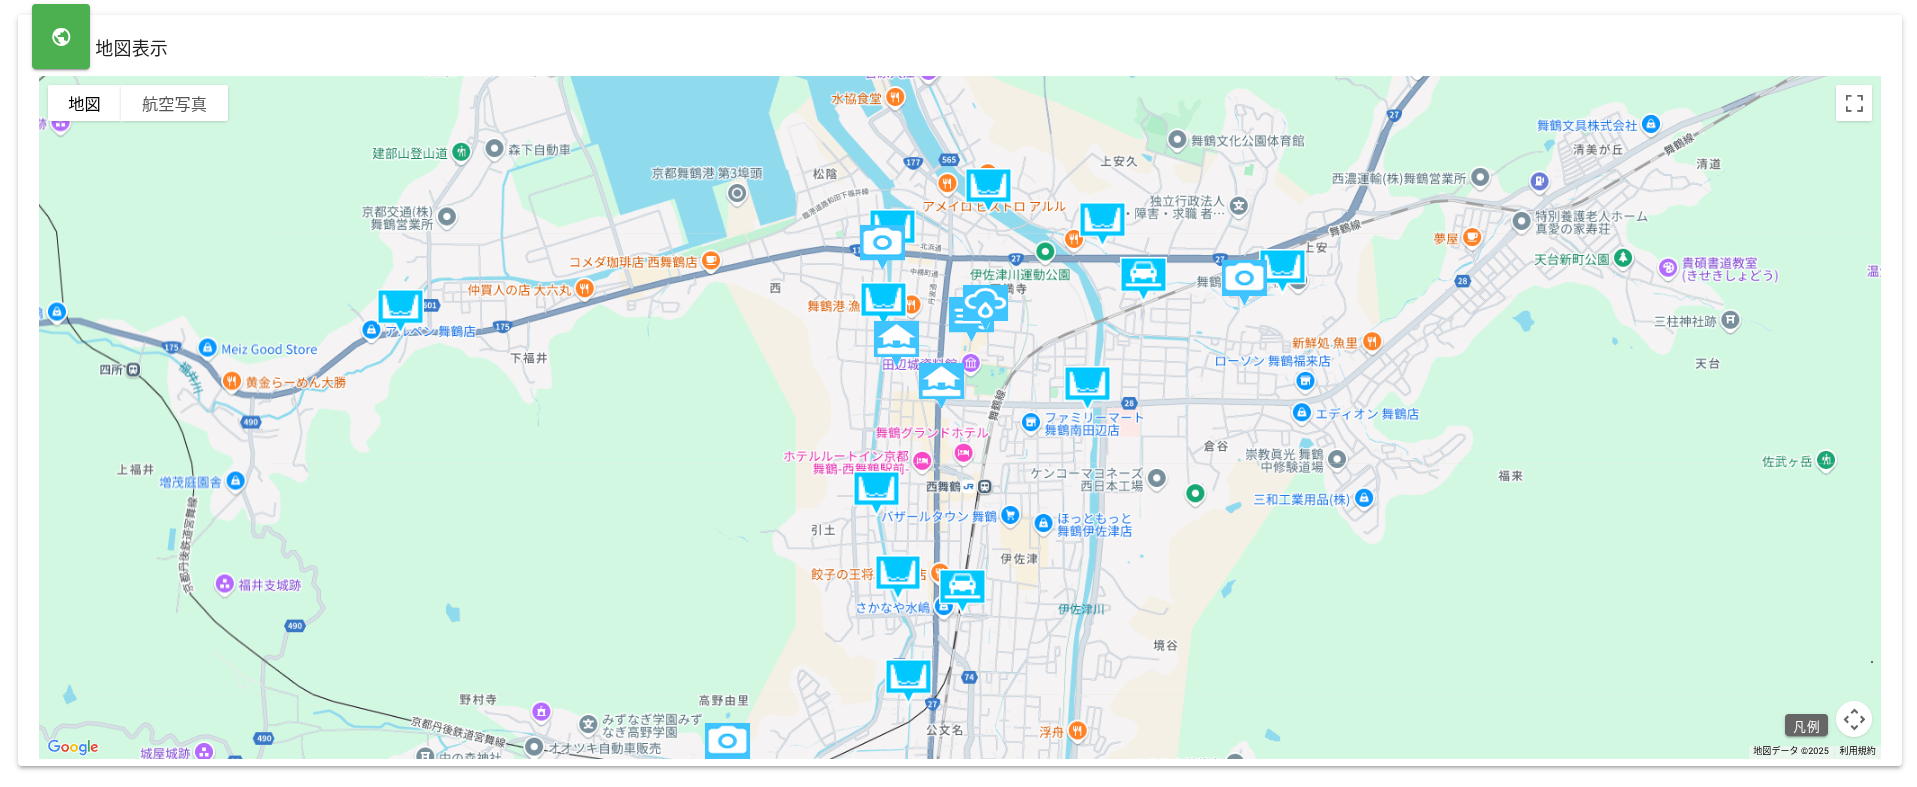The image size is (1917, 787).
Task: Select car marker near さかなや水嶋
Action: coord(962,586)
